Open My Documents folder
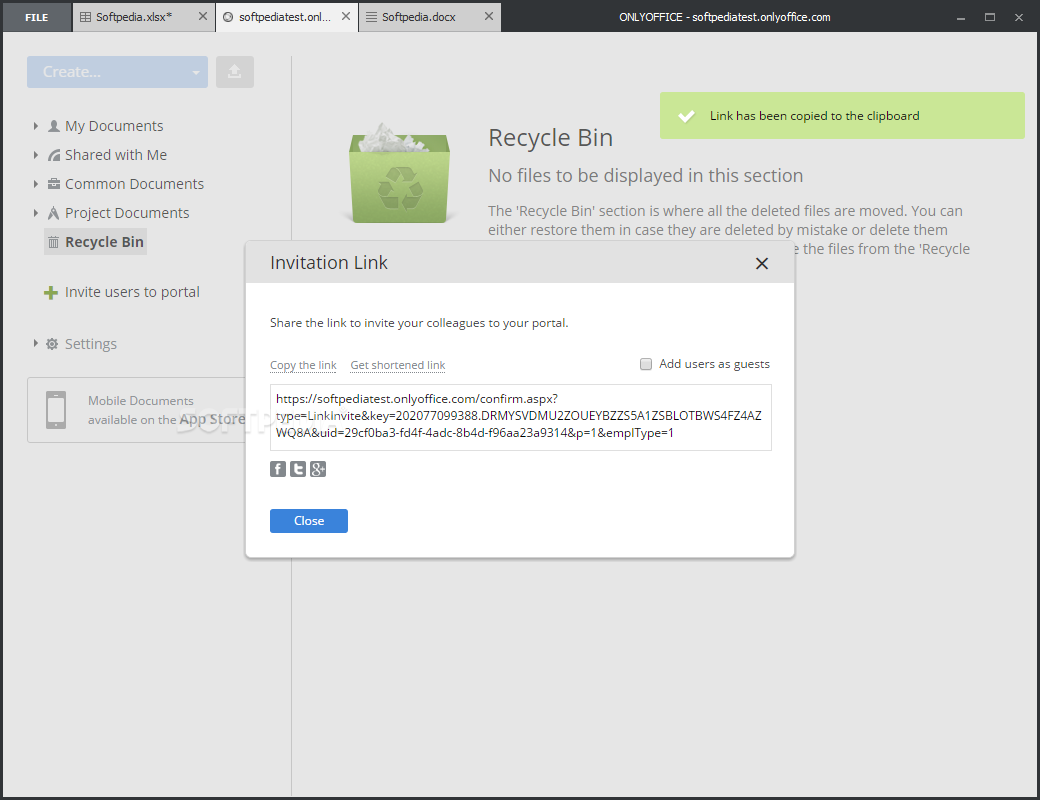 coord(114,126)
